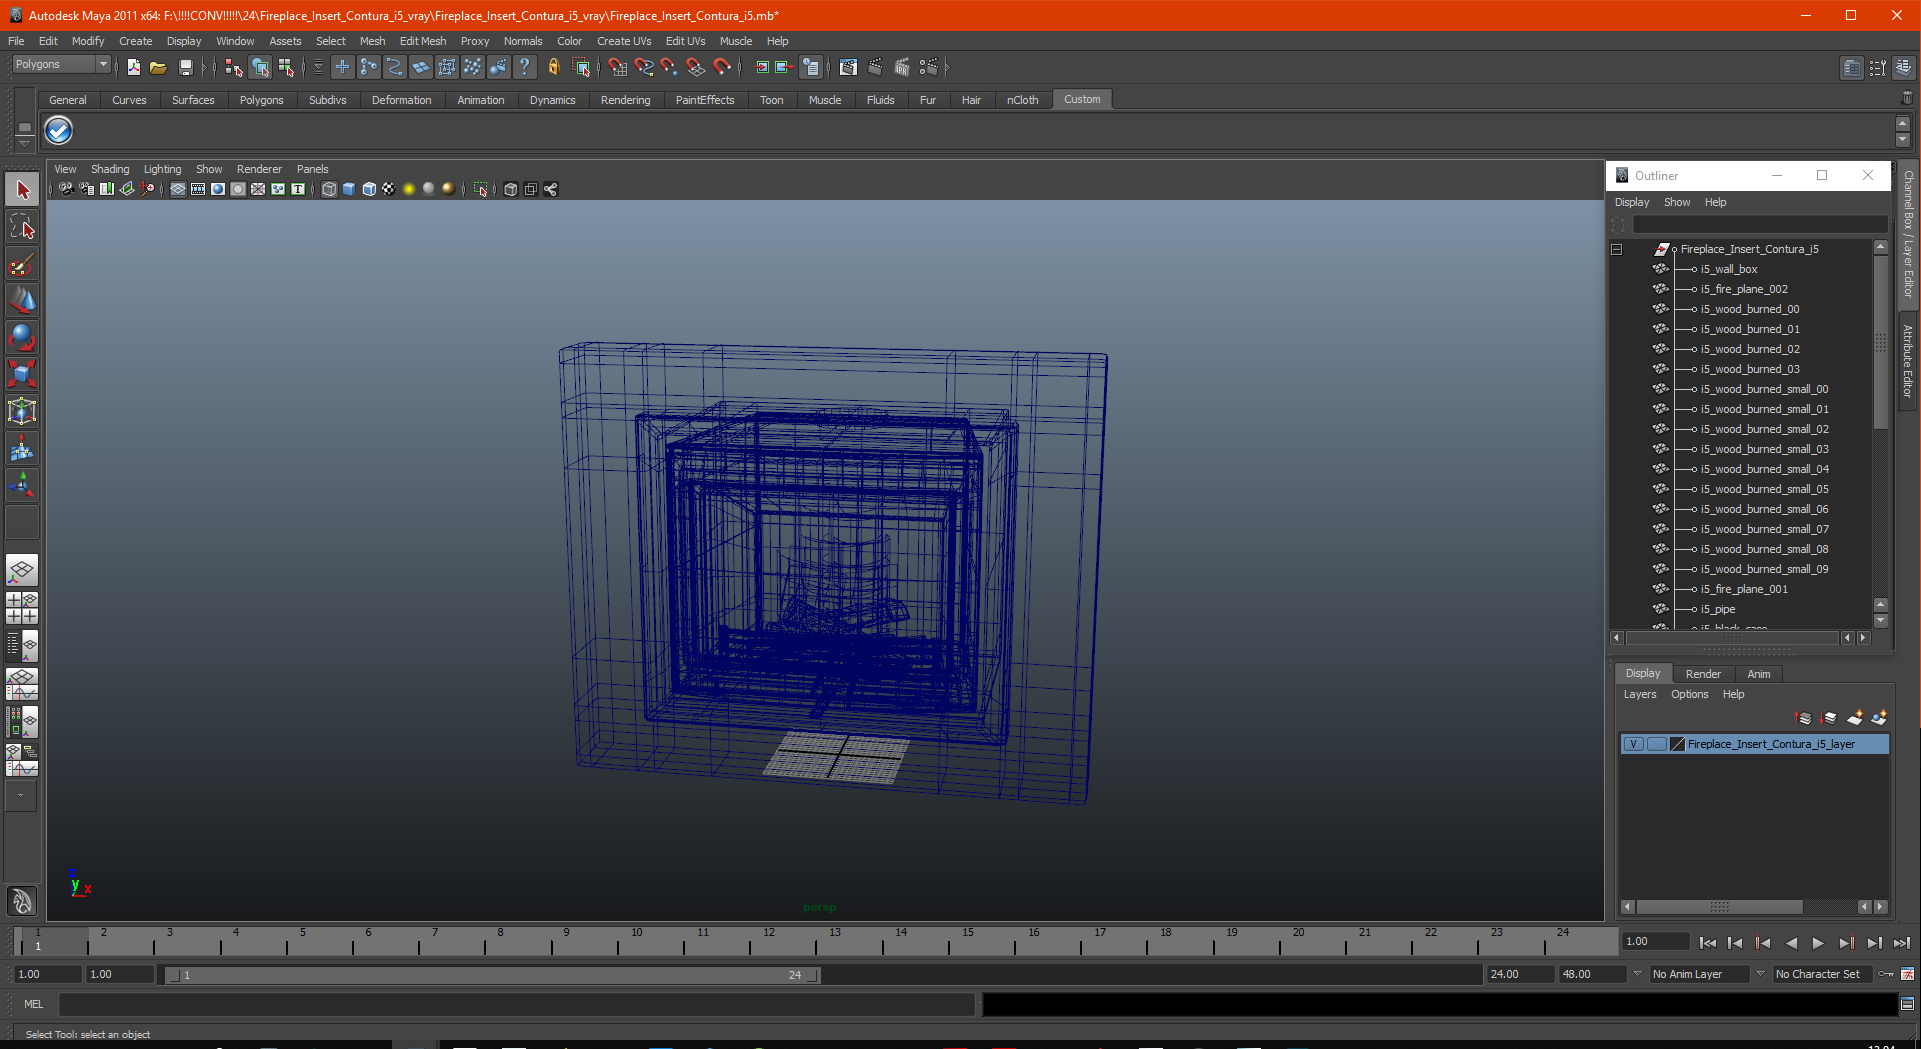This screenshot has height=1049, width=1921.
Task: Click the question mark help icon
Action: point(524,67)
